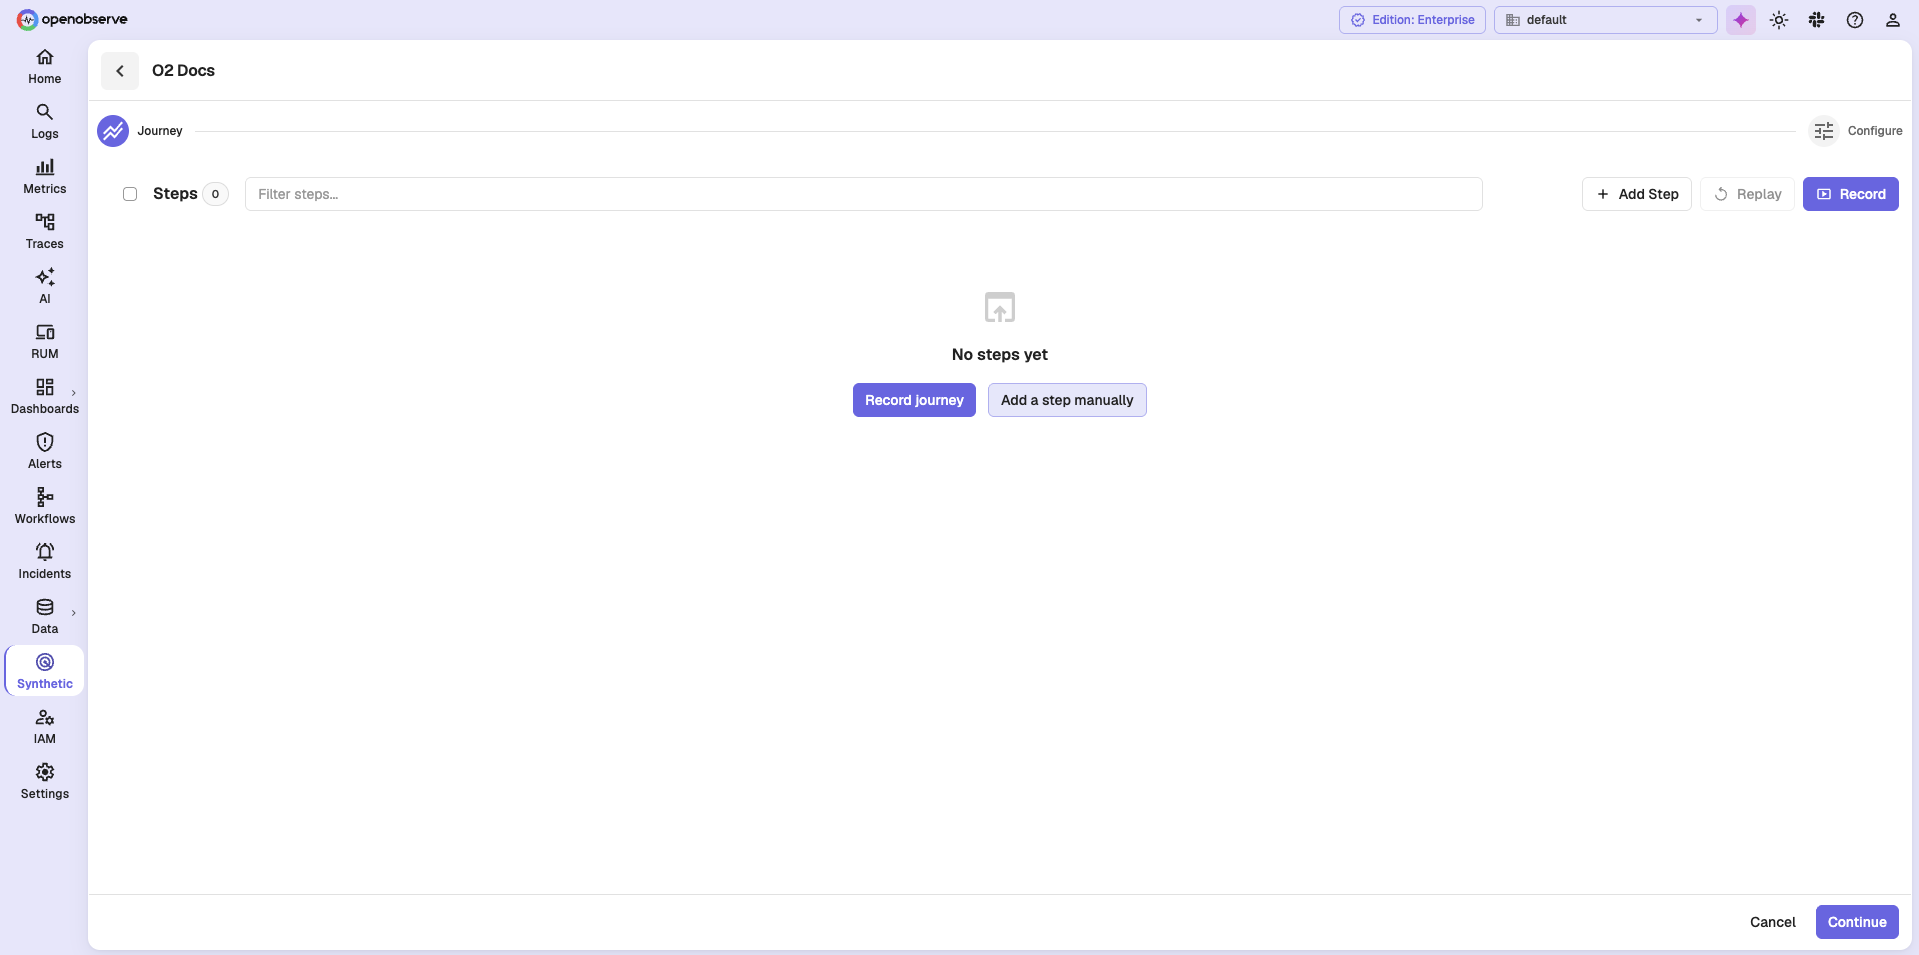Click the Record journey button

tap(914, 400)
